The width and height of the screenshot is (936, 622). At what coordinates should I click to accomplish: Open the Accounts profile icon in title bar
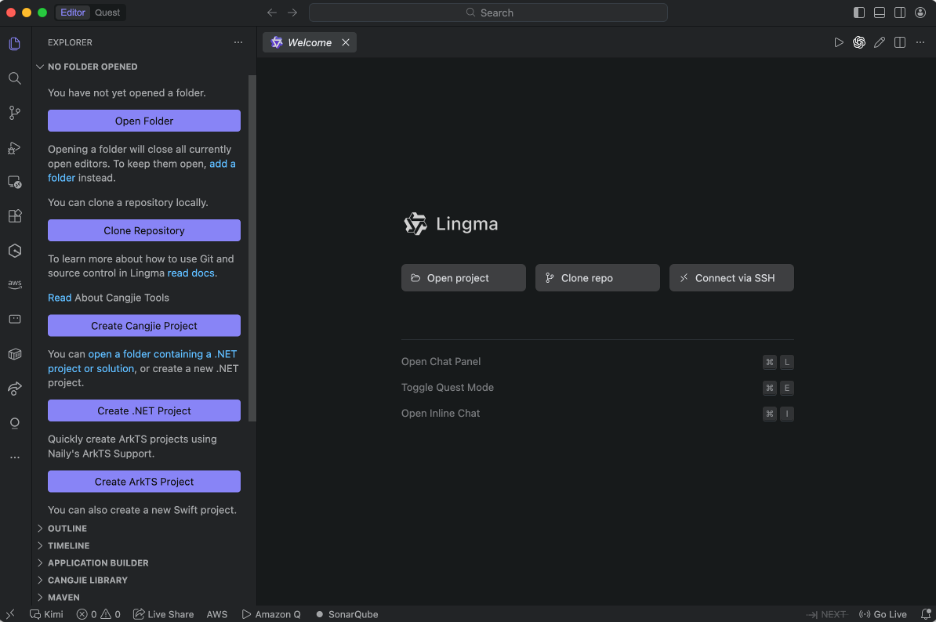[920, 13]
